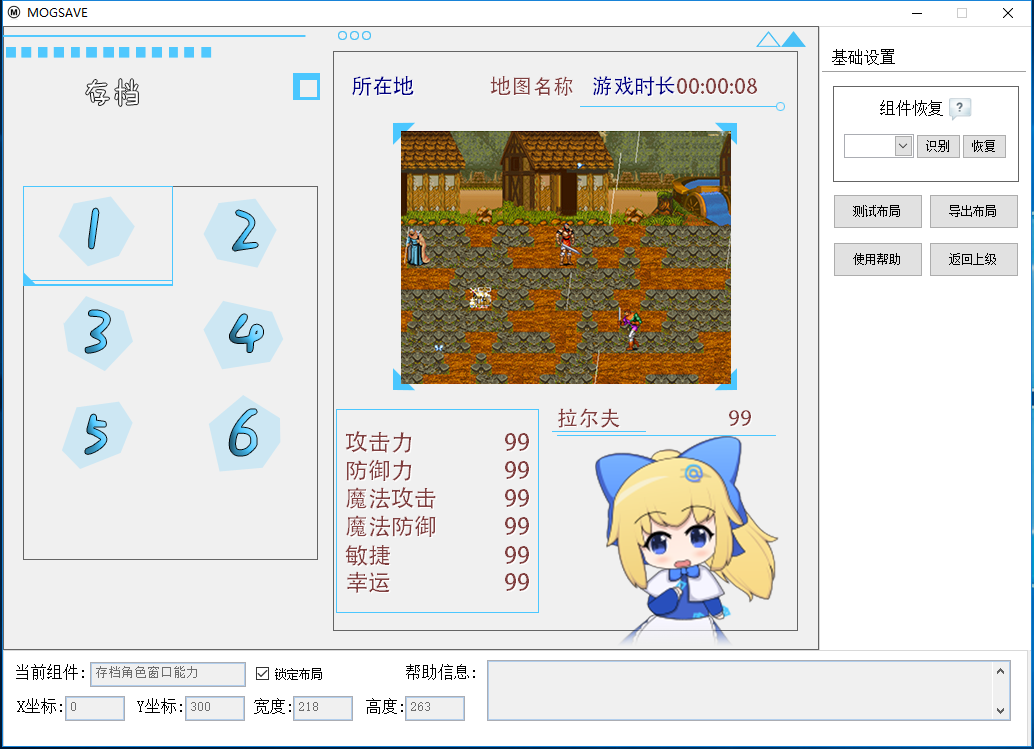Viewport: 1034px width, 749px height.
Task: Choose save slot 3 icon
Action: [98, 333]
